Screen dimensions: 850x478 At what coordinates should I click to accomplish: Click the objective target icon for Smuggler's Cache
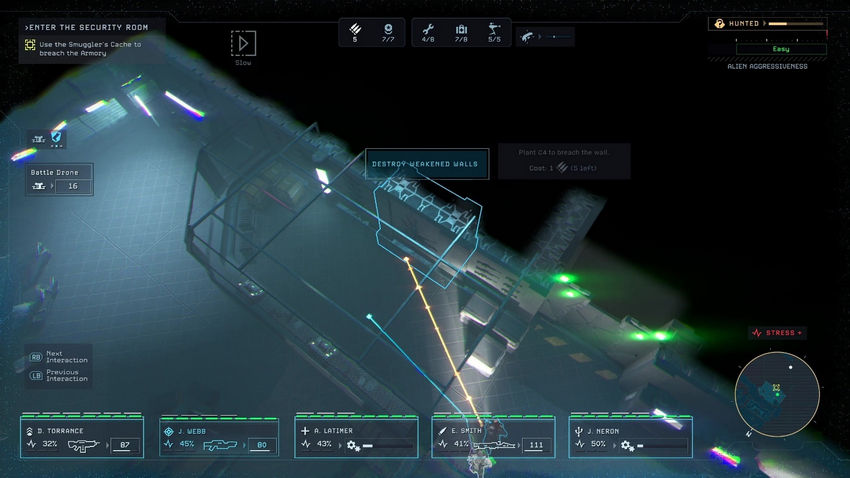click(30, 45)
